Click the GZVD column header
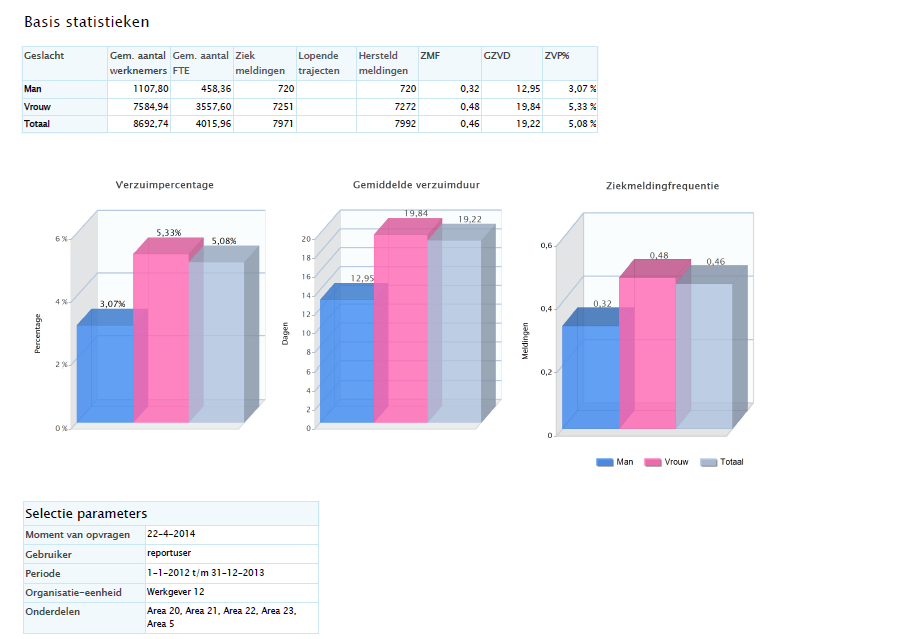 497,56
